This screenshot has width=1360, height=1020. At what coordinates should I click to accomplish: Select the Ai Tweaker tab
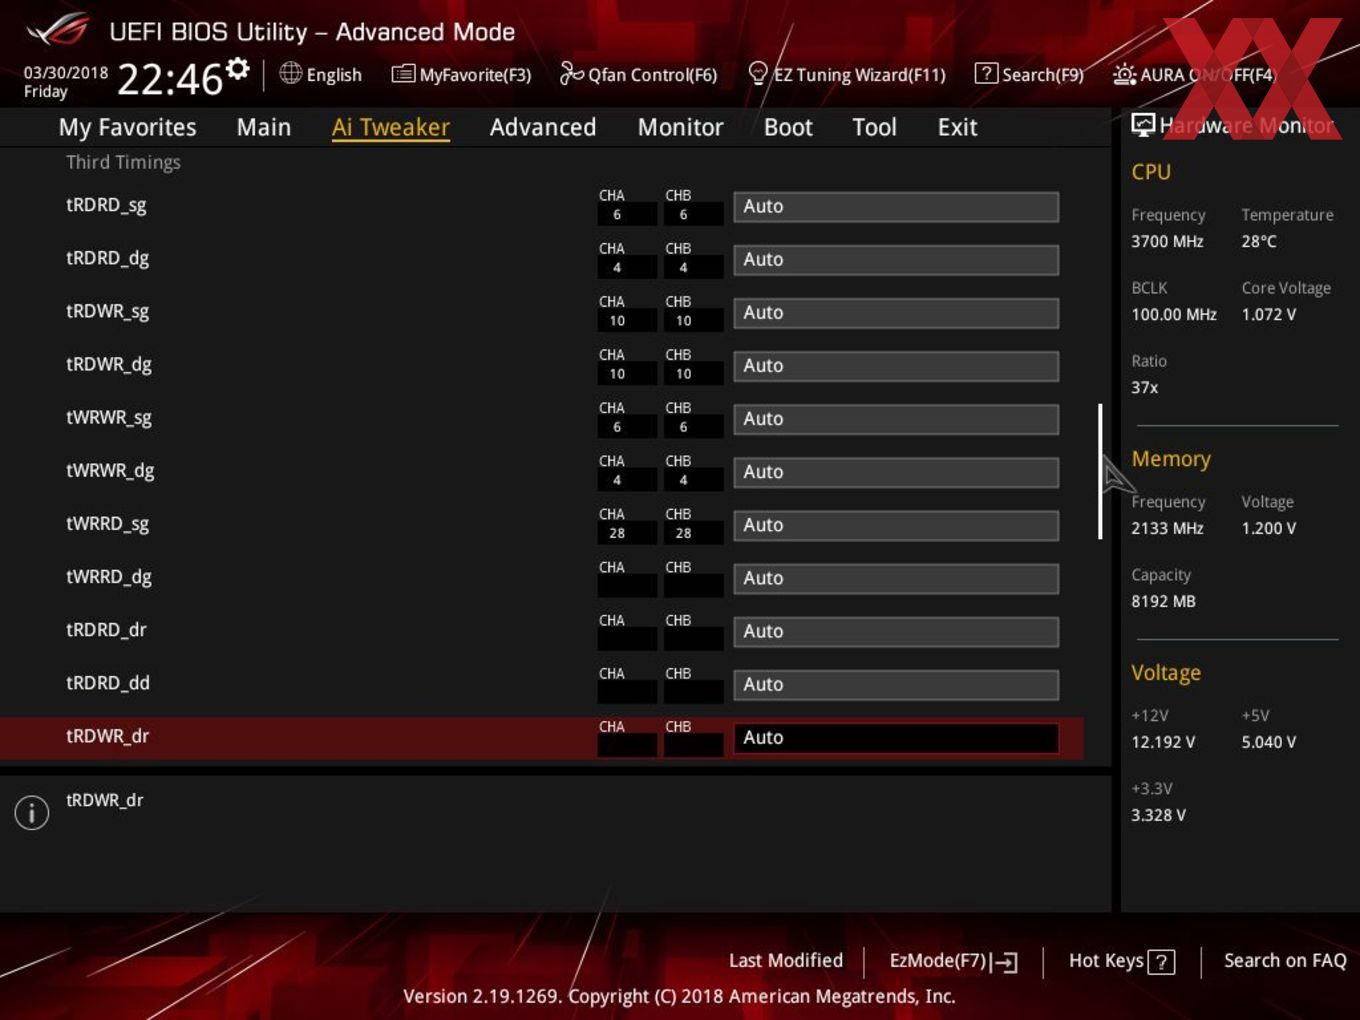(391, 127)
